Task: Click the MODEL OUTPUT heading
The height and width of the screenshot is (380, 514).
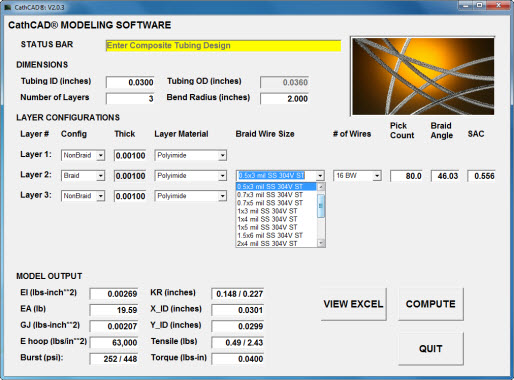Action: (49, 276)
